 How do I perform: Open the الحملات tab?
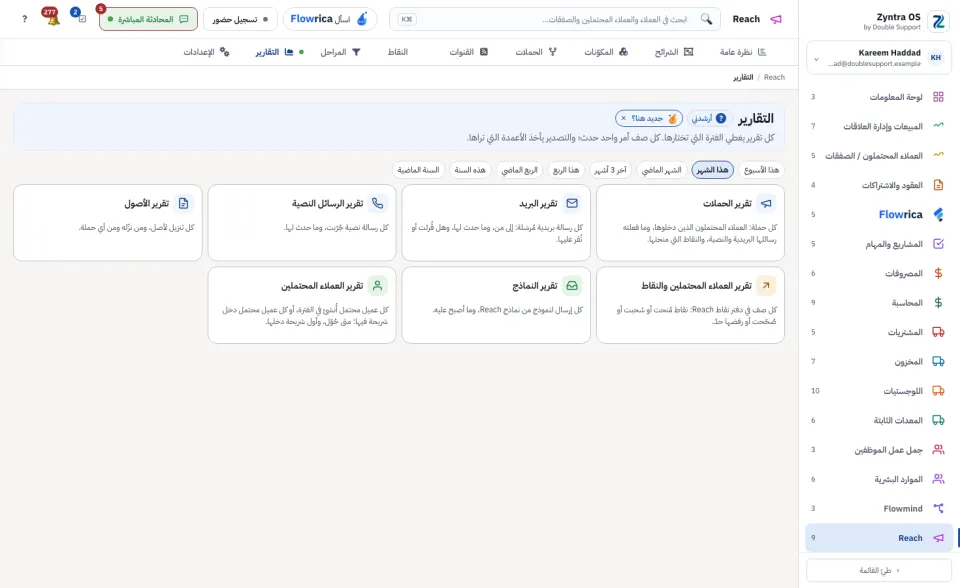click(536, 52)
